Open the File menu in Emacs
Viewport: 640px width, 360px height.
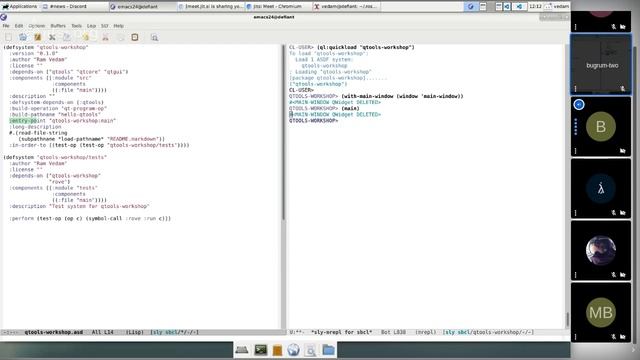(6, 26)
